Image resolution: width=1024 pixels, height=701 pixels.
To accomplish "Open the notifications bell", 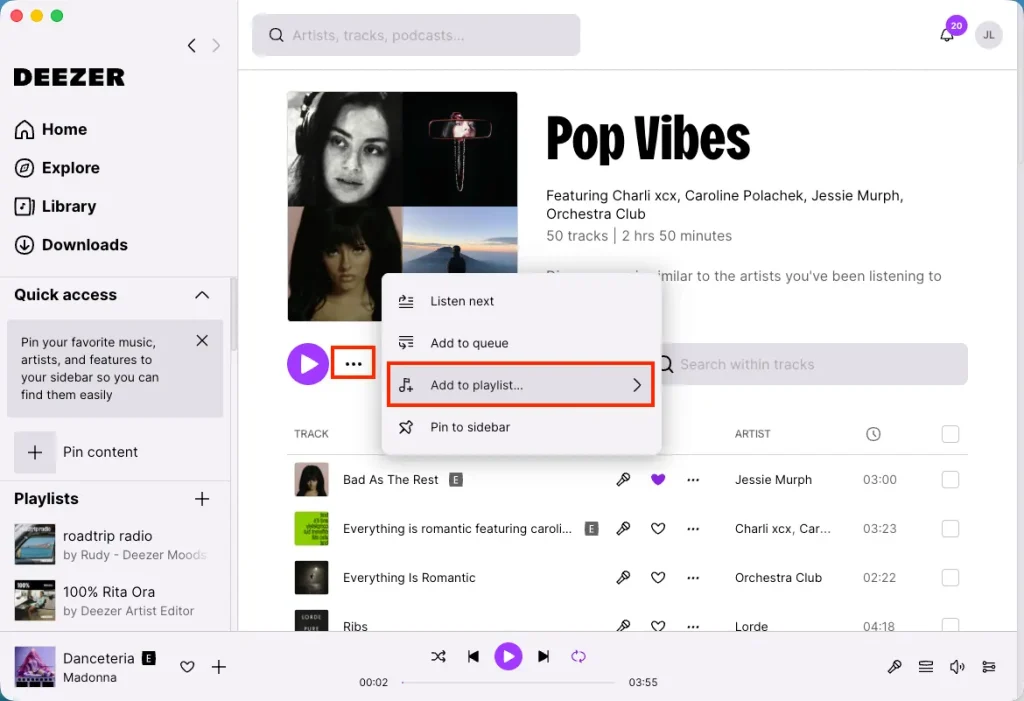I will (x=946, y=35).
